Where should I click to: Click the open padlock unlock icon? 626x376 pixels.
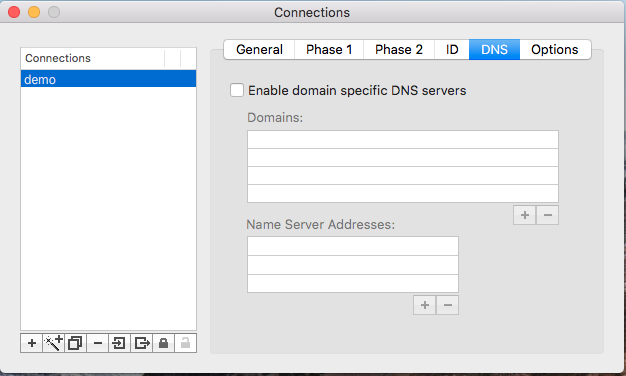point(185,343)
